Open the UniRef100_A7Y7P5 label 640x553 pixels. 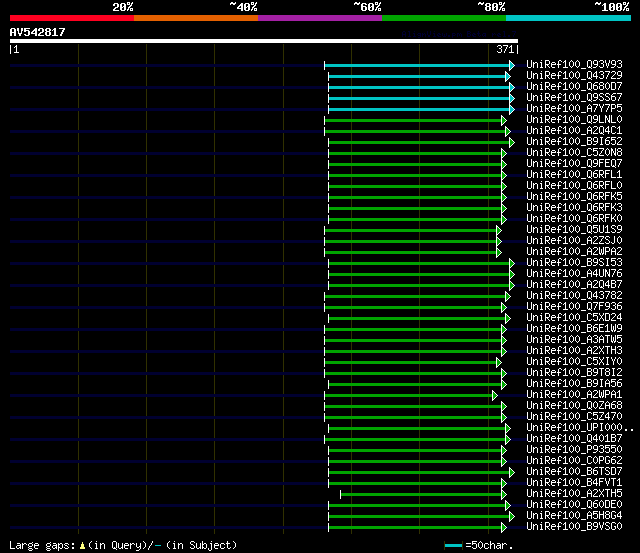(x=574, y=109)
